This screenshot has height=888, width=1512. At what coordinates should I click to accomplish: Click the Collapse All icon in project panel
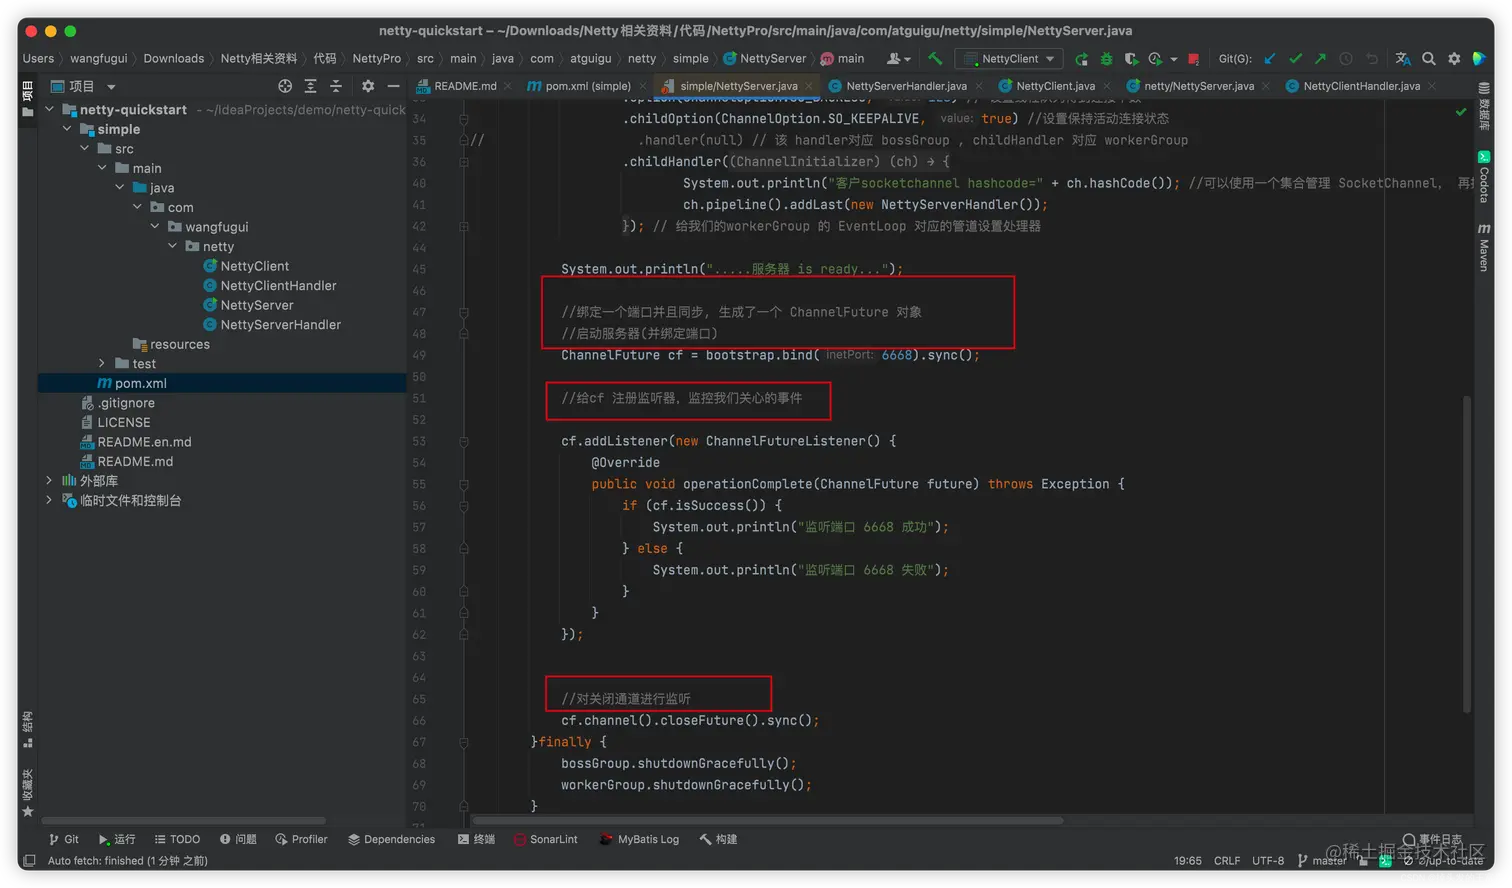336,86
